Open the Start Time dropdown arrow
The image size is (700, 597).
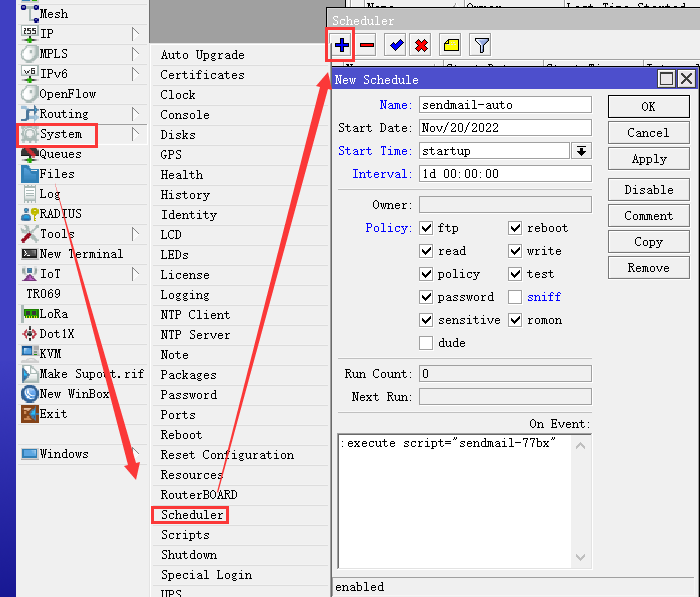pyautogui.click(x=581, y=151)
